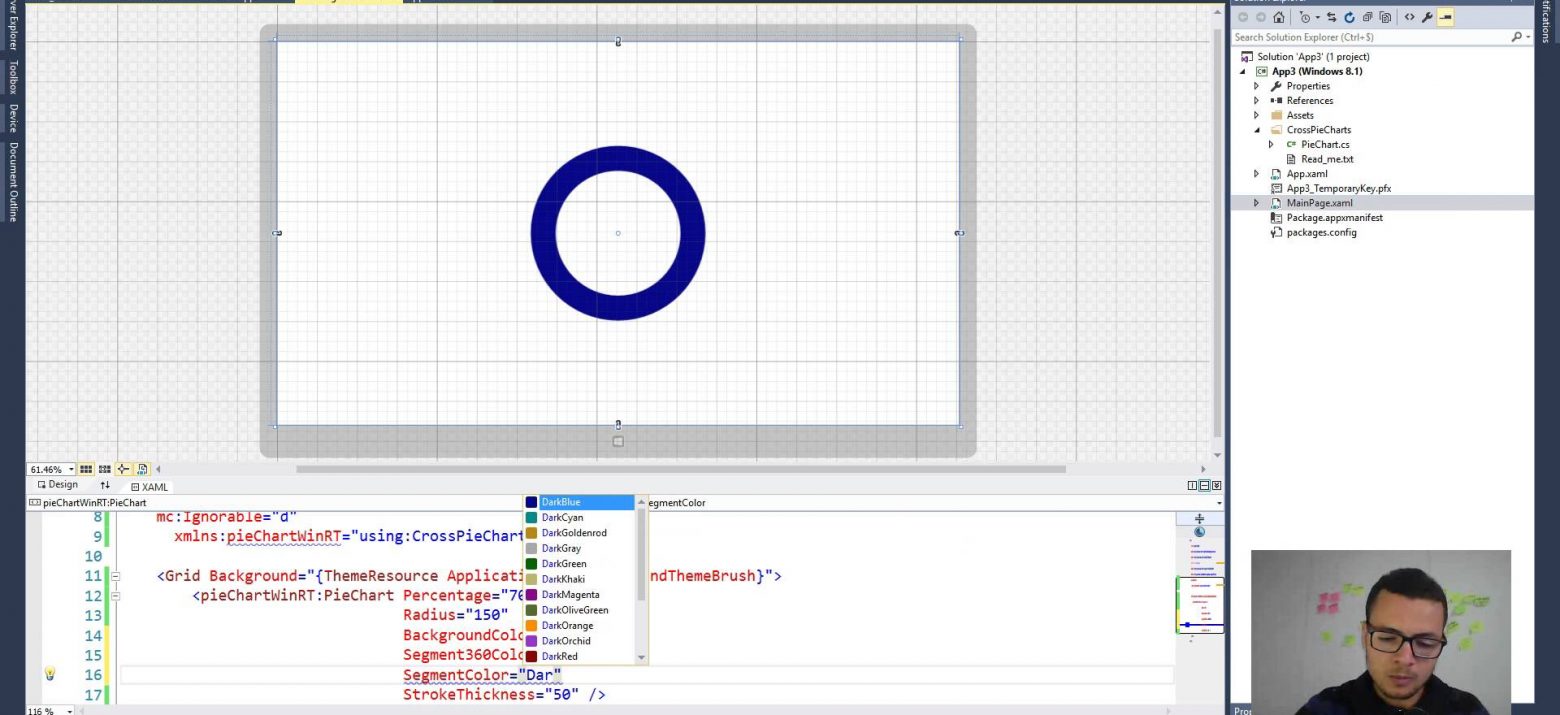Image resolution: width=1560 pixels, height=715 pixels.
Task: Open Properties via the wrench toolbar icon
Action: pyautogui.click(x=1427, y=17)
